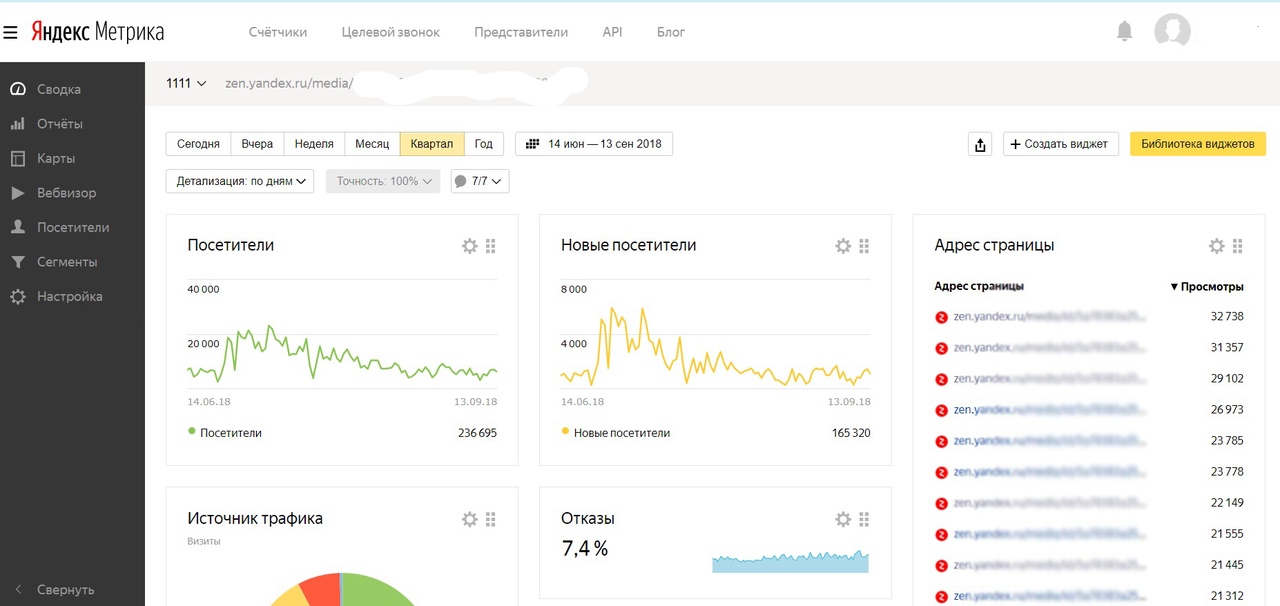Click the Библиотека виджетов button

point(1197,144)
